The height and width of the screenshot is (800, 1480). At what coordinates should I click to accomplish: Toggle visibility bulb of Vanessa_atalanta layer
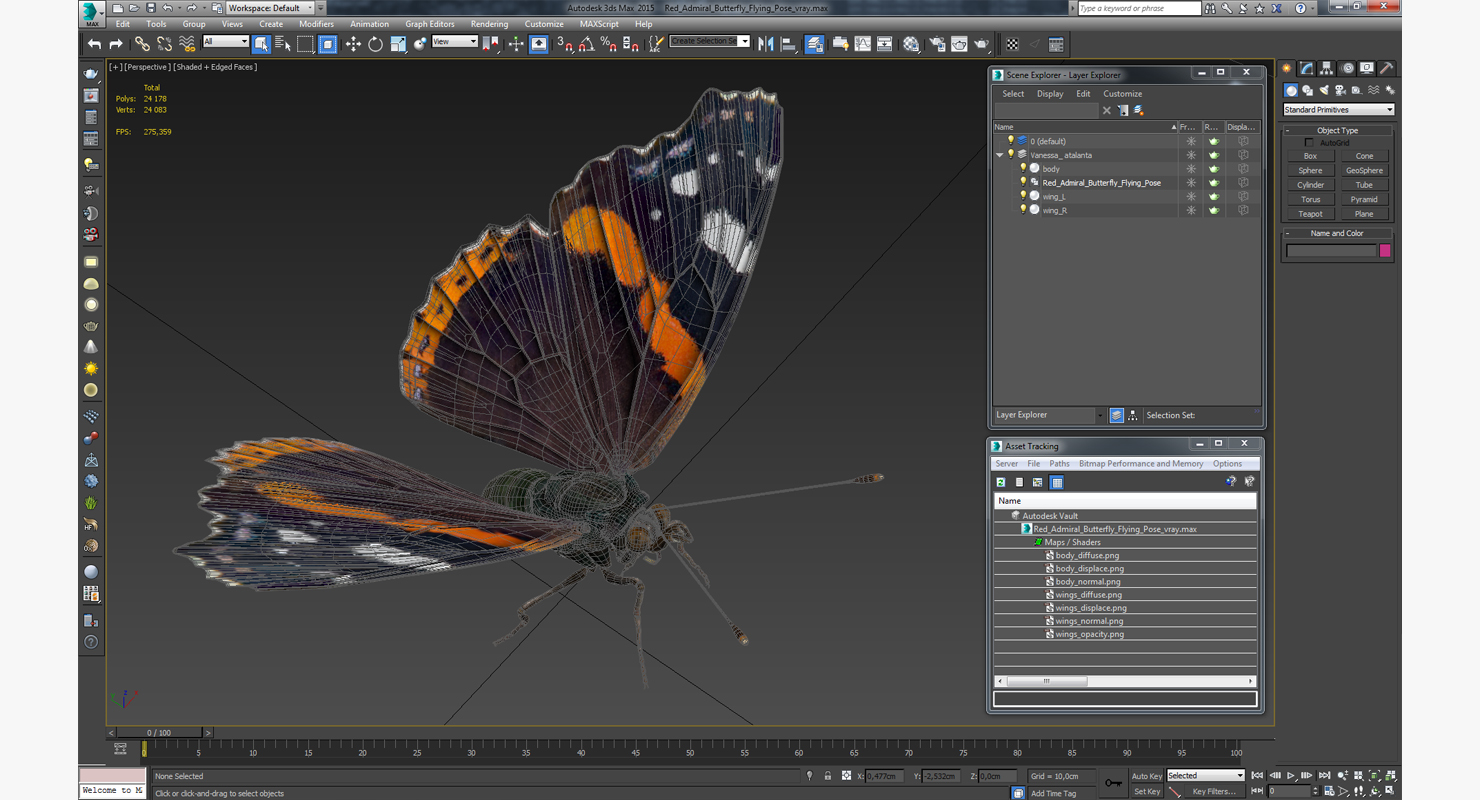[1010, 155]
